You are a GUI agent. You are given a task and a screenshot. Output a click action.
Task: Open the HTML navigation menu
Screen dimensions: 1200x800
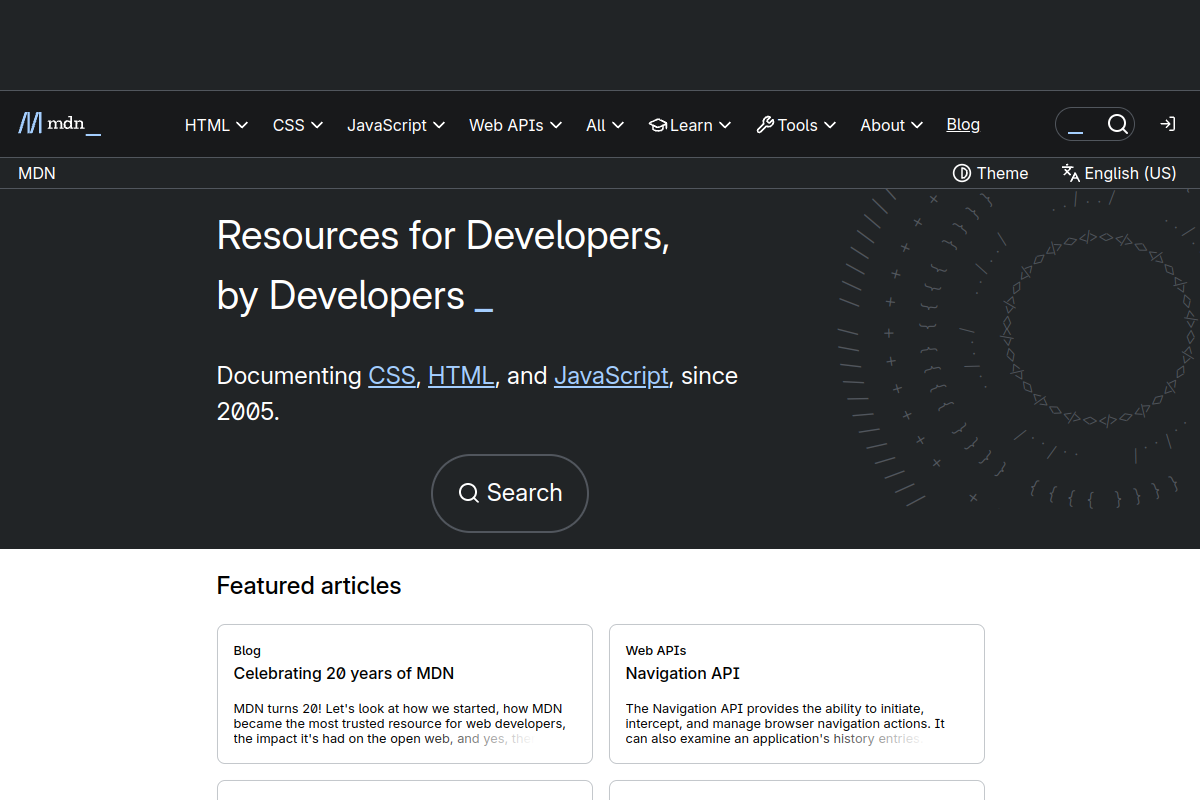pyautogui.click(x=217, y=125)
